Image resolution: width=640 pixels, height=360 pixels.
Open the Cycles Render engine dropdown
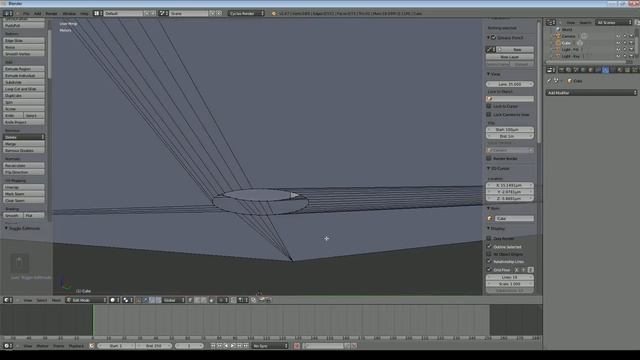246,13
